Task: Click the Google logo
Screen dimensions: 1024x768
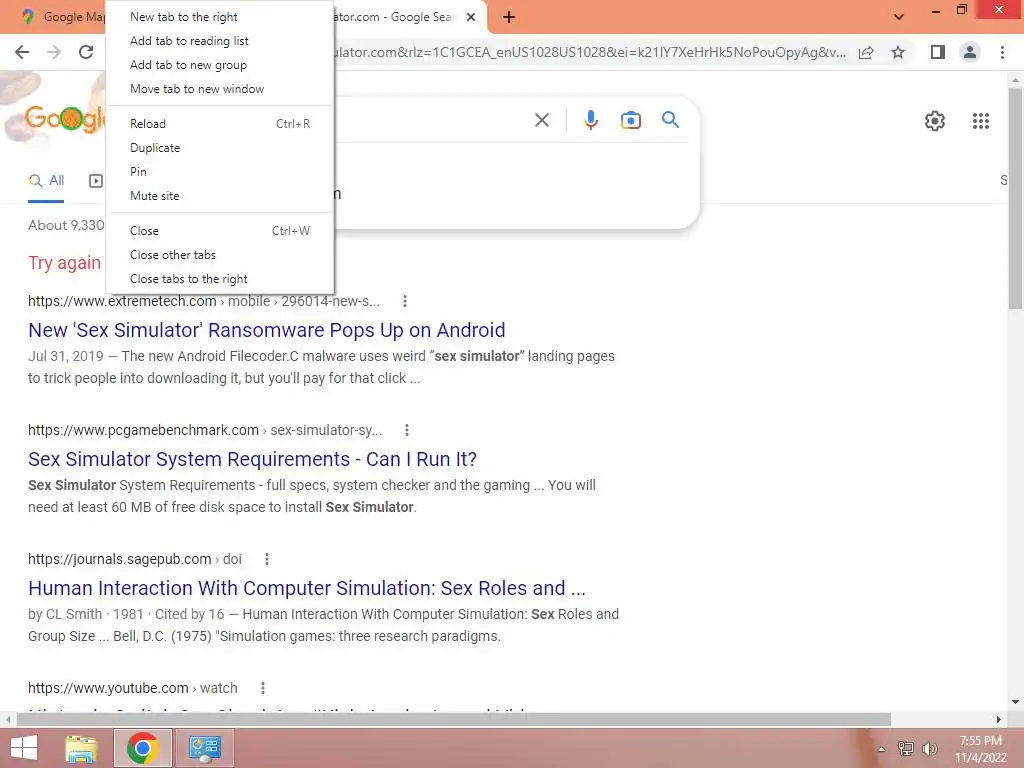Action: (x=64, y=118)
